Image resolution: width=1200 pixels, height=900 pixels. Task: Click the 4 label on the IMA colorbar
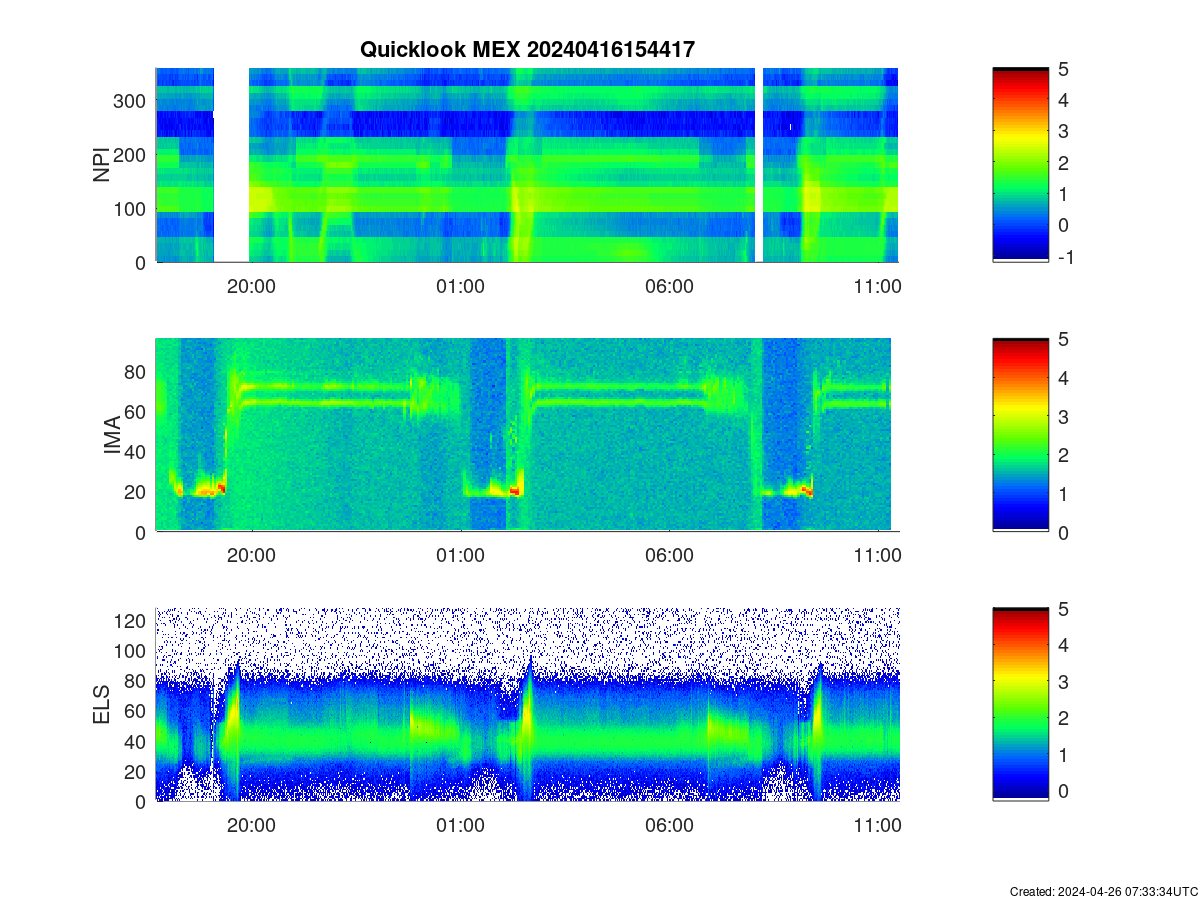[1064, 378]
